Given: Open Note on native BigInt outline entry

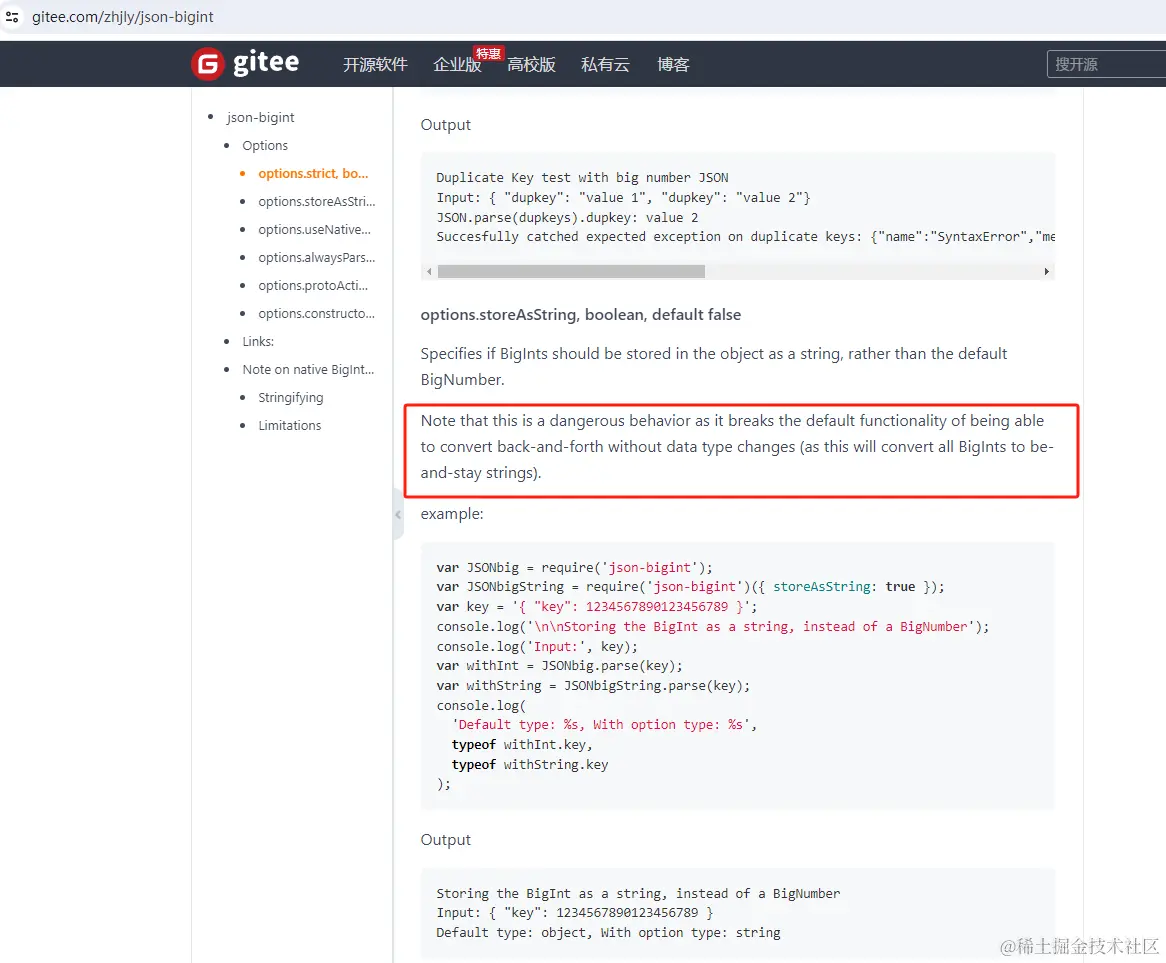Looking at the screenshot, I should pyautogui.click(x=308, y=370).
